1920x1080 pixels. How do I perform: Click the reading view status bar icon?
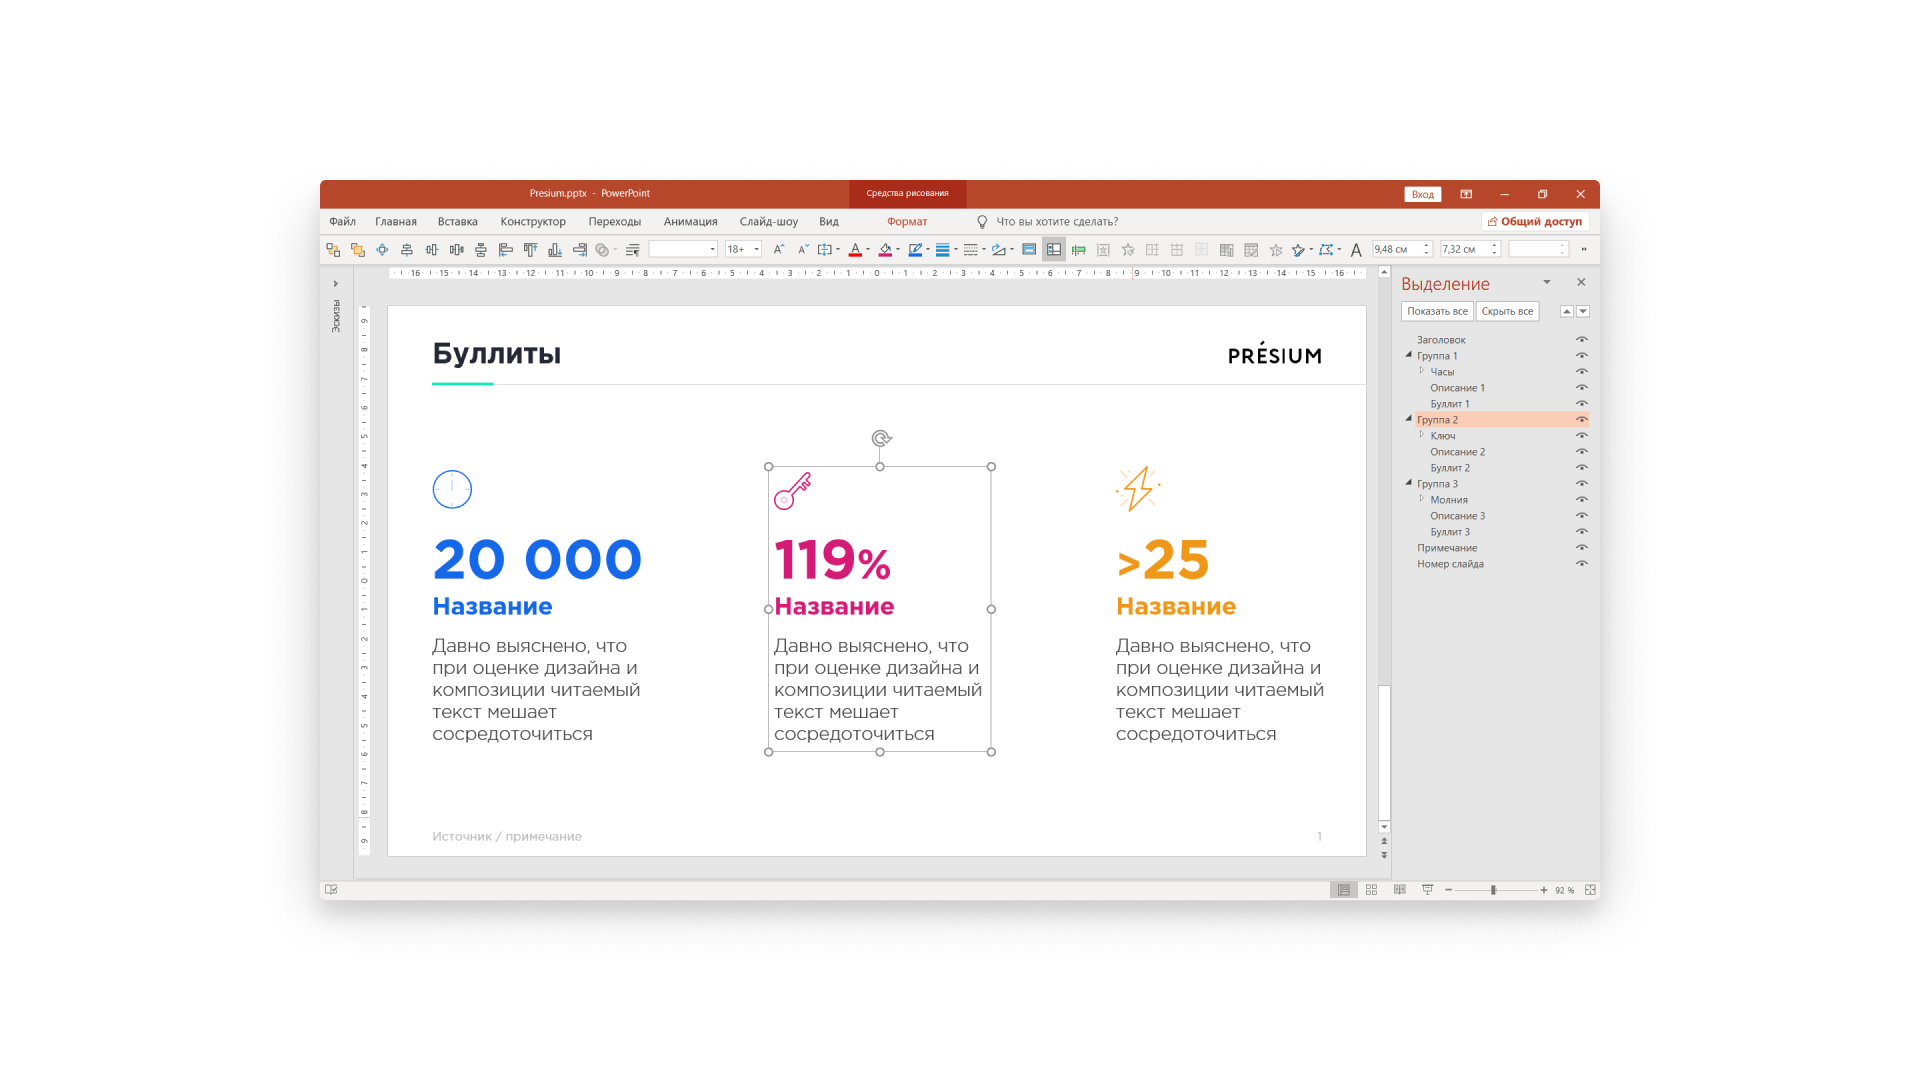point(1399,890)
